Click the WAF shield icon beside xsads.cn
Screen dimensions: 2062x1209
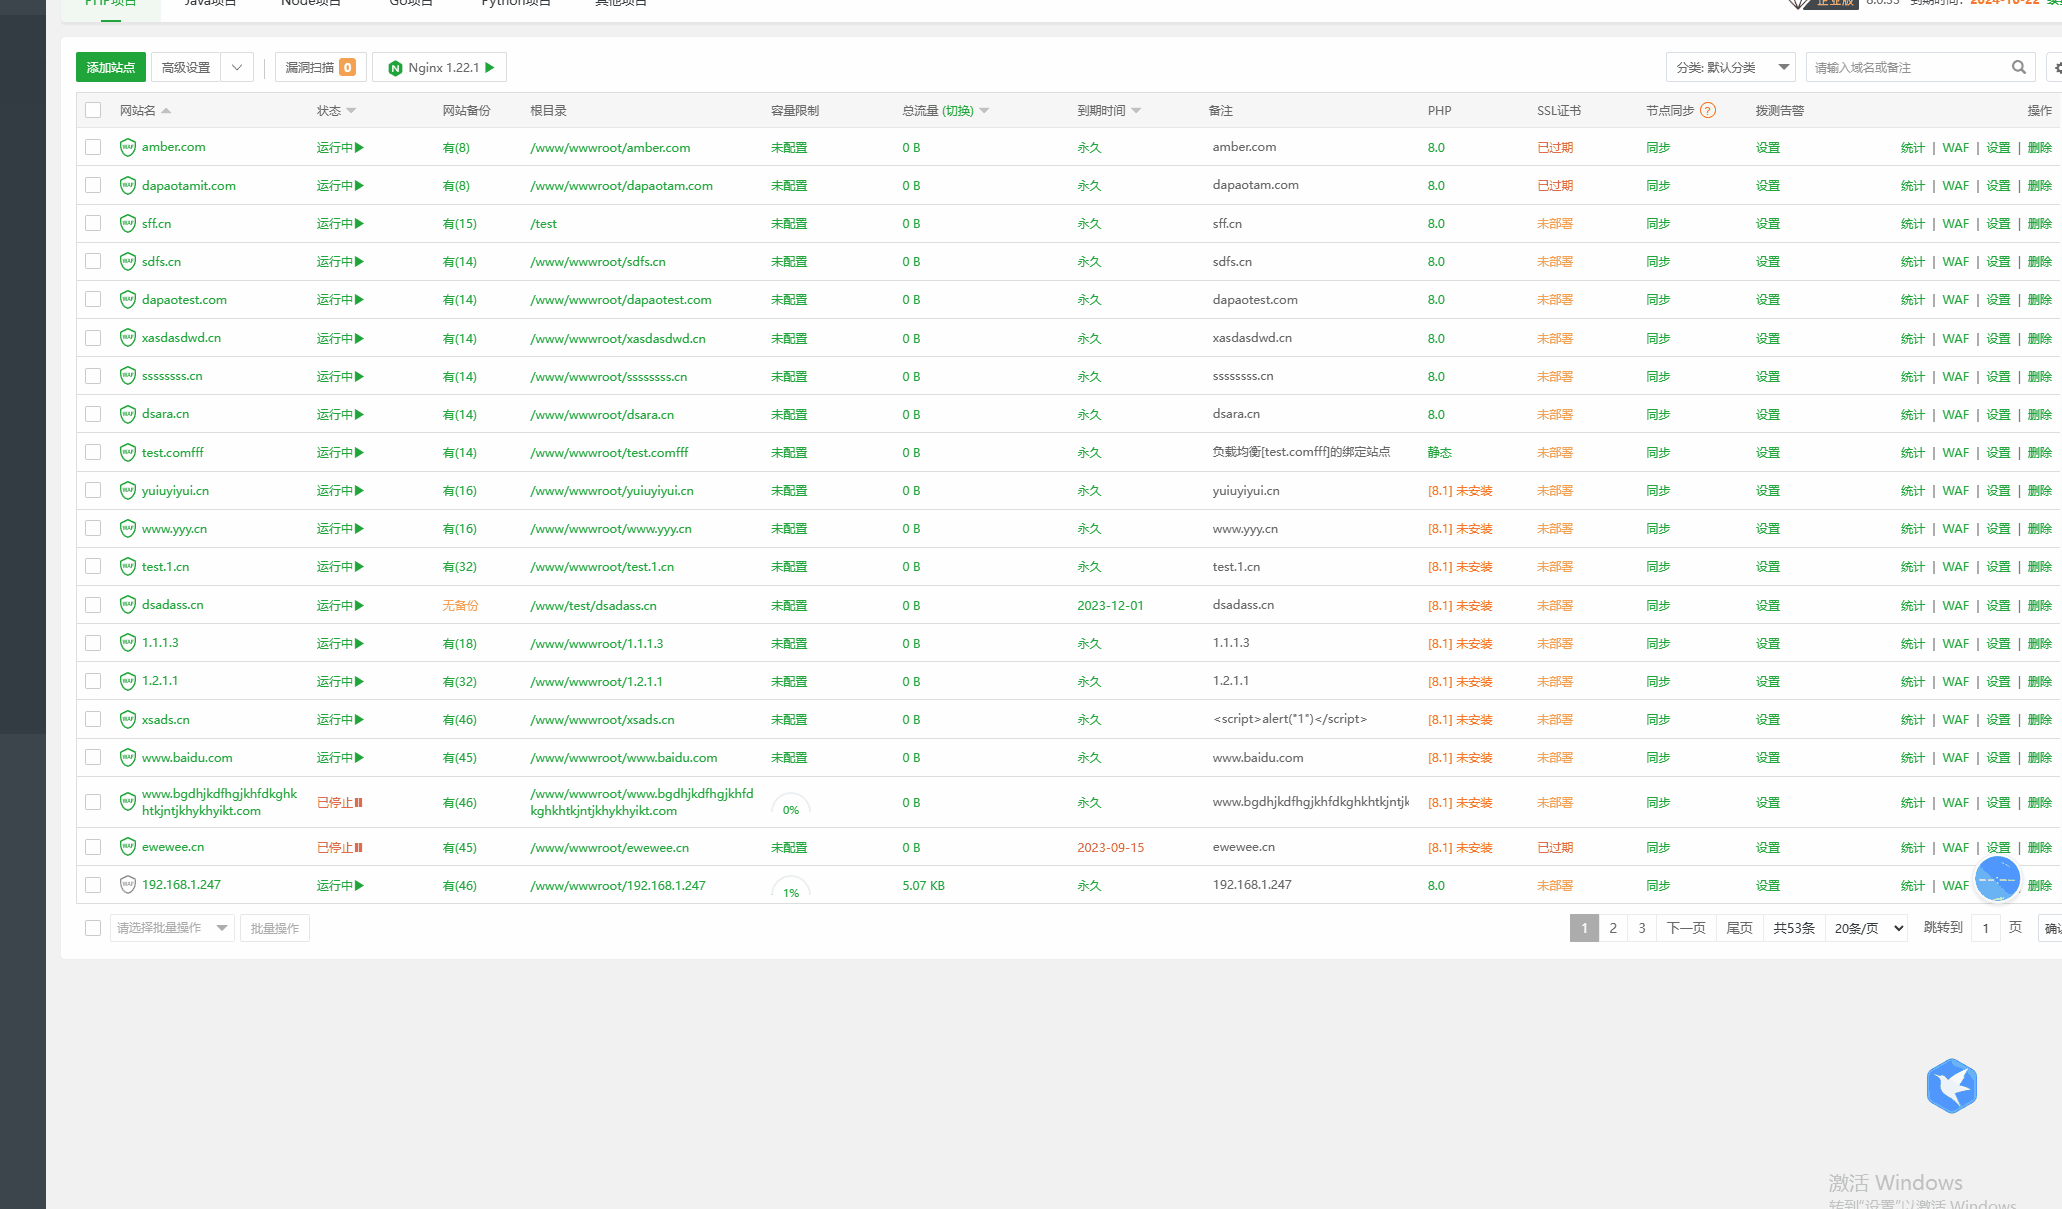click(x=127, y=719)
